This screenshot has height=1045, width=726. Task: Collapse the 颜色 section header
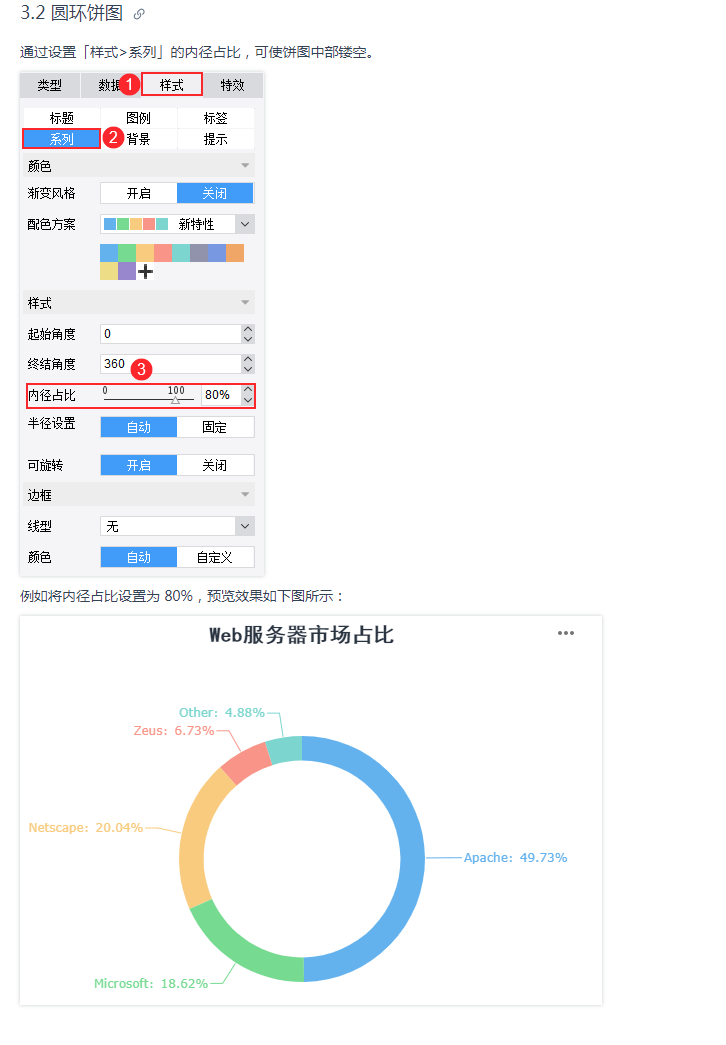(139, 165)
